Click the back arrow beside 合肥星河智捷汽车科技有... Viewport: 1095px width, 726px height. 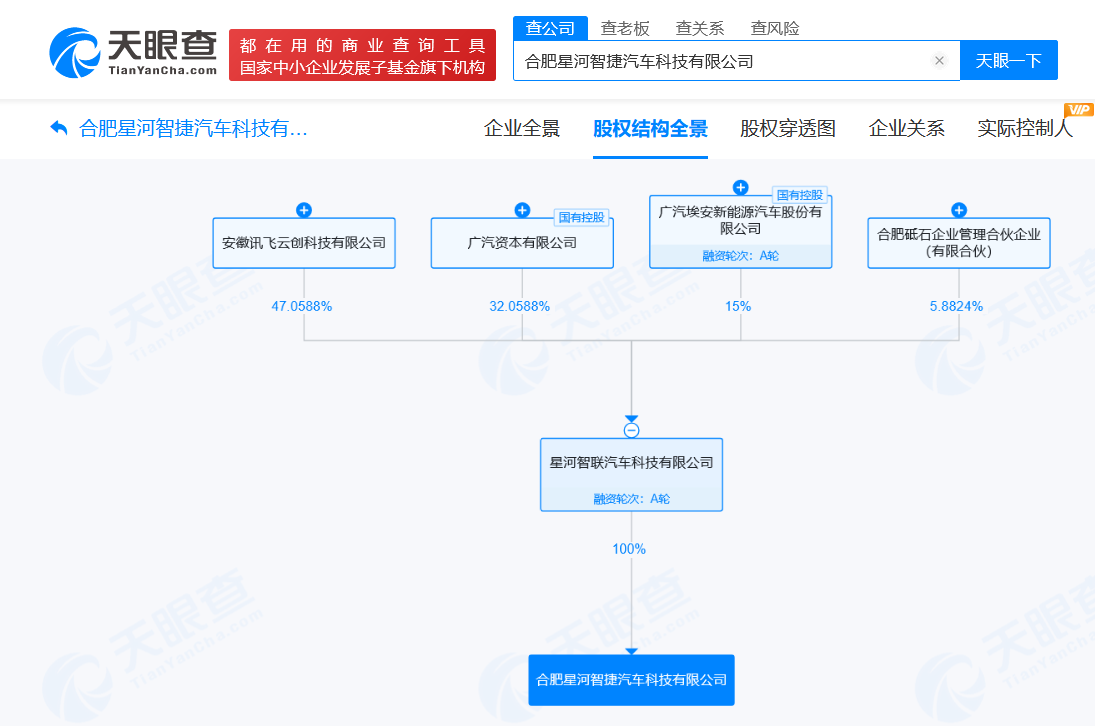tap(58, 128)
